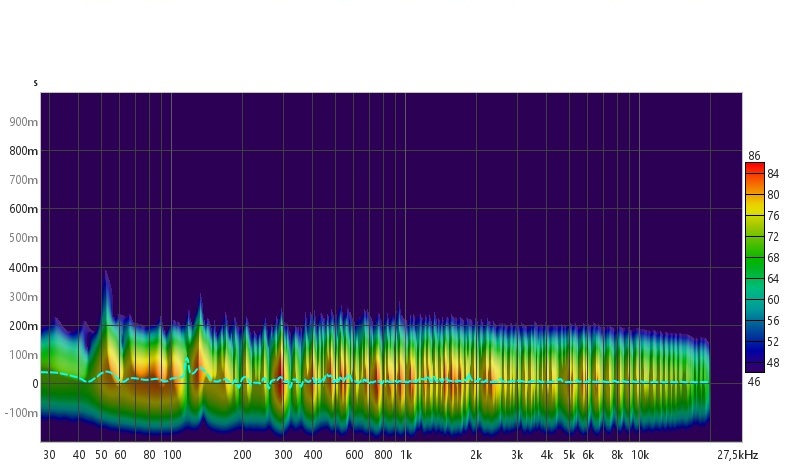800x467 pixels.
Task: Click the 27,5kHz frequency axis label
Action: pyautogui.click(x=737, y=455)
